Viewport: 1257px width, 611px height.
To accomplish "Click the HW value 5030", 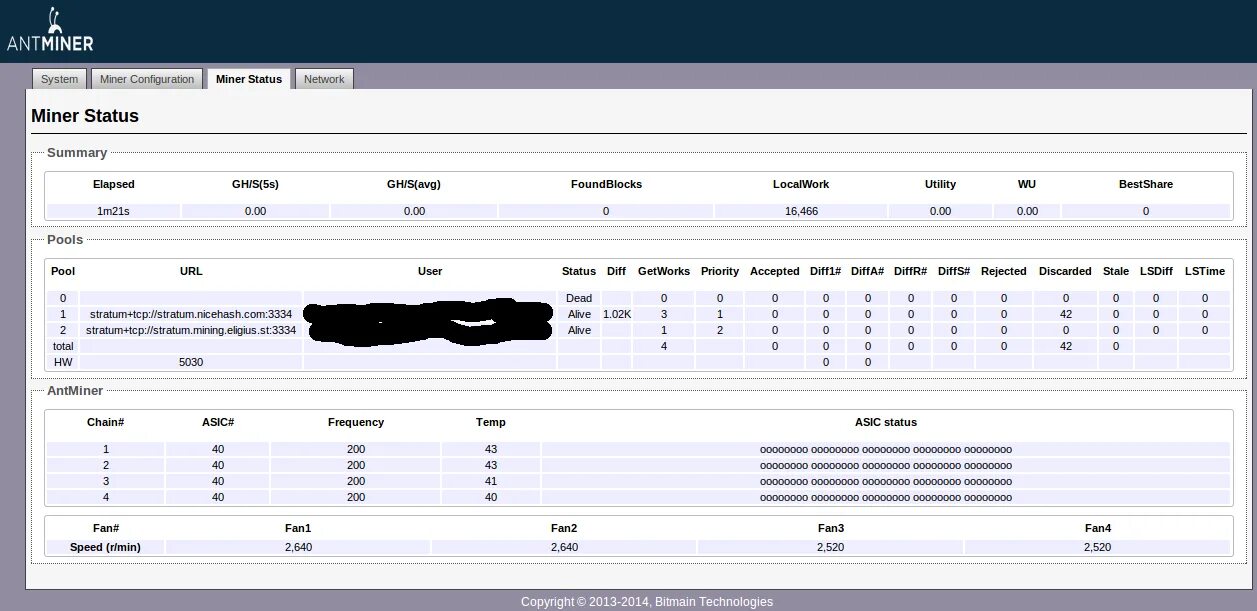I will 191,362.
